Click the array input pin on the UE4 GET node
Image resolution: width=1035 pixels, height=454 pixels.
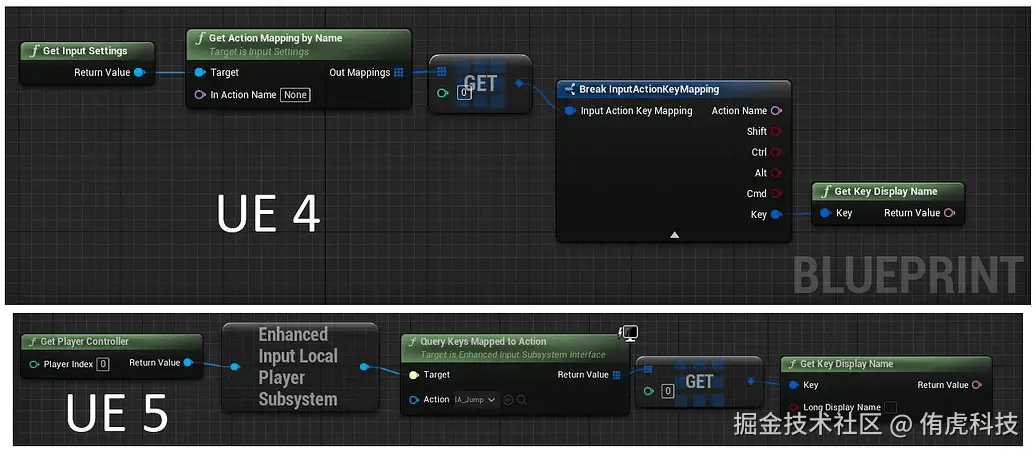click(442, 72)
